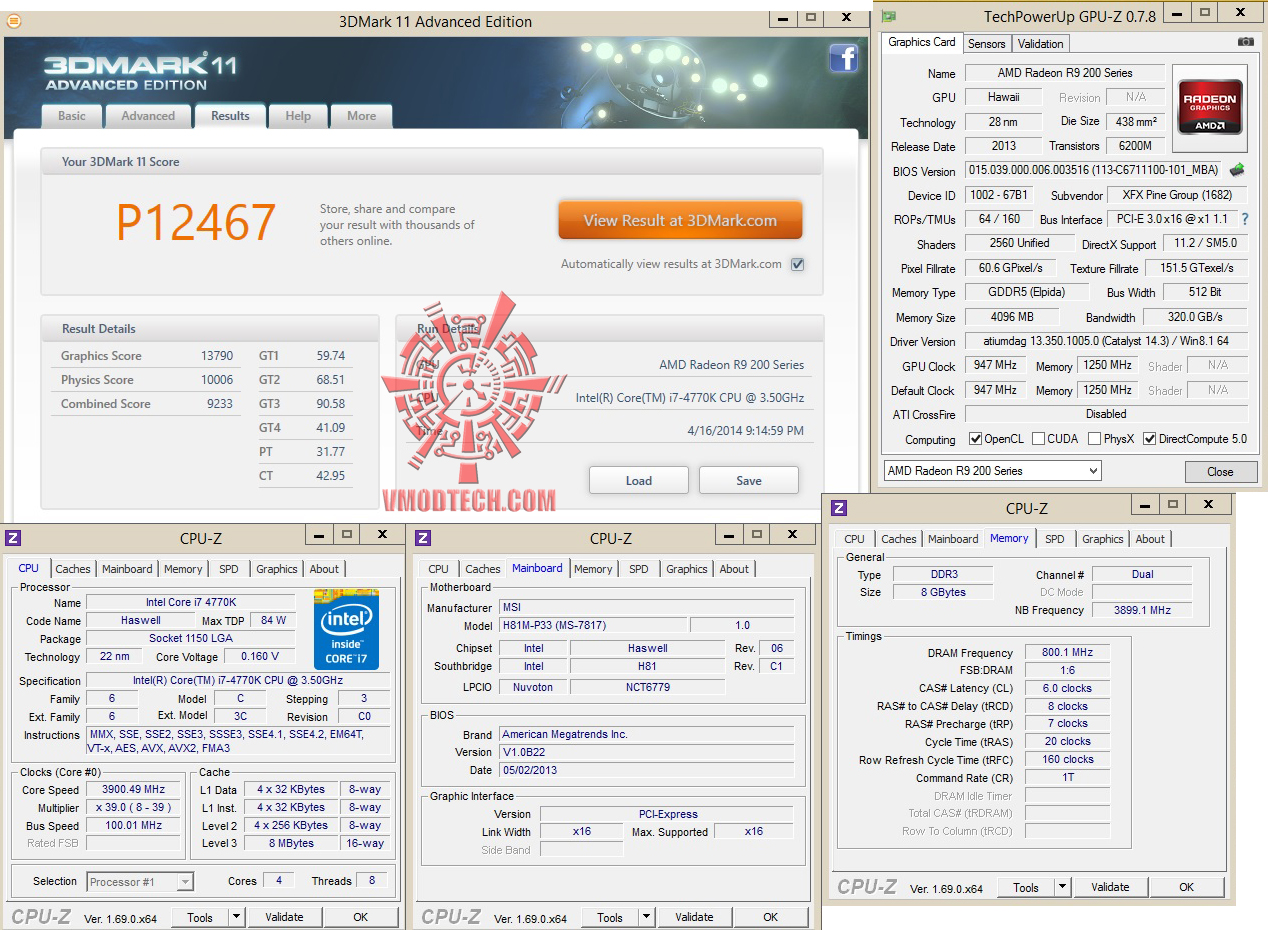Switch to the Validation tab in GPU-Z
The height and width of the screenshot is (930, 1268).
click(x=1040, y=43)
